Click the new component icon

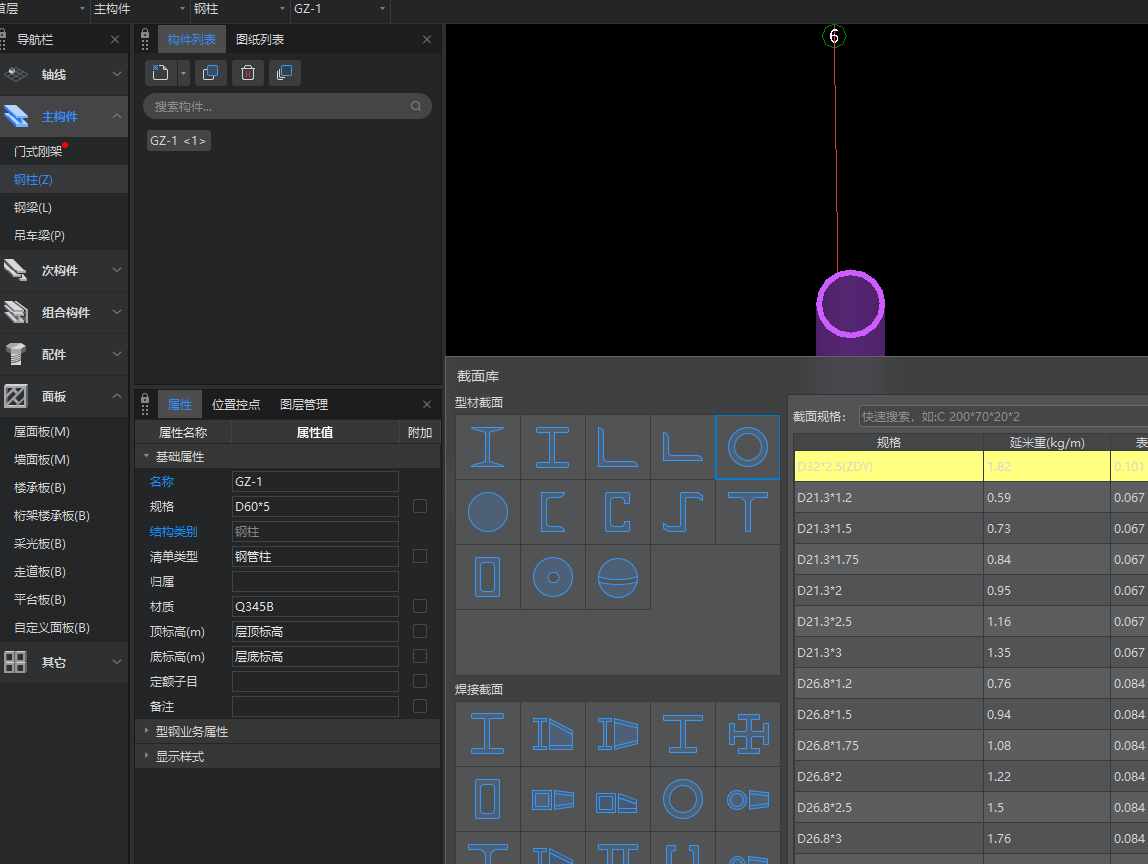coord(160,72)
